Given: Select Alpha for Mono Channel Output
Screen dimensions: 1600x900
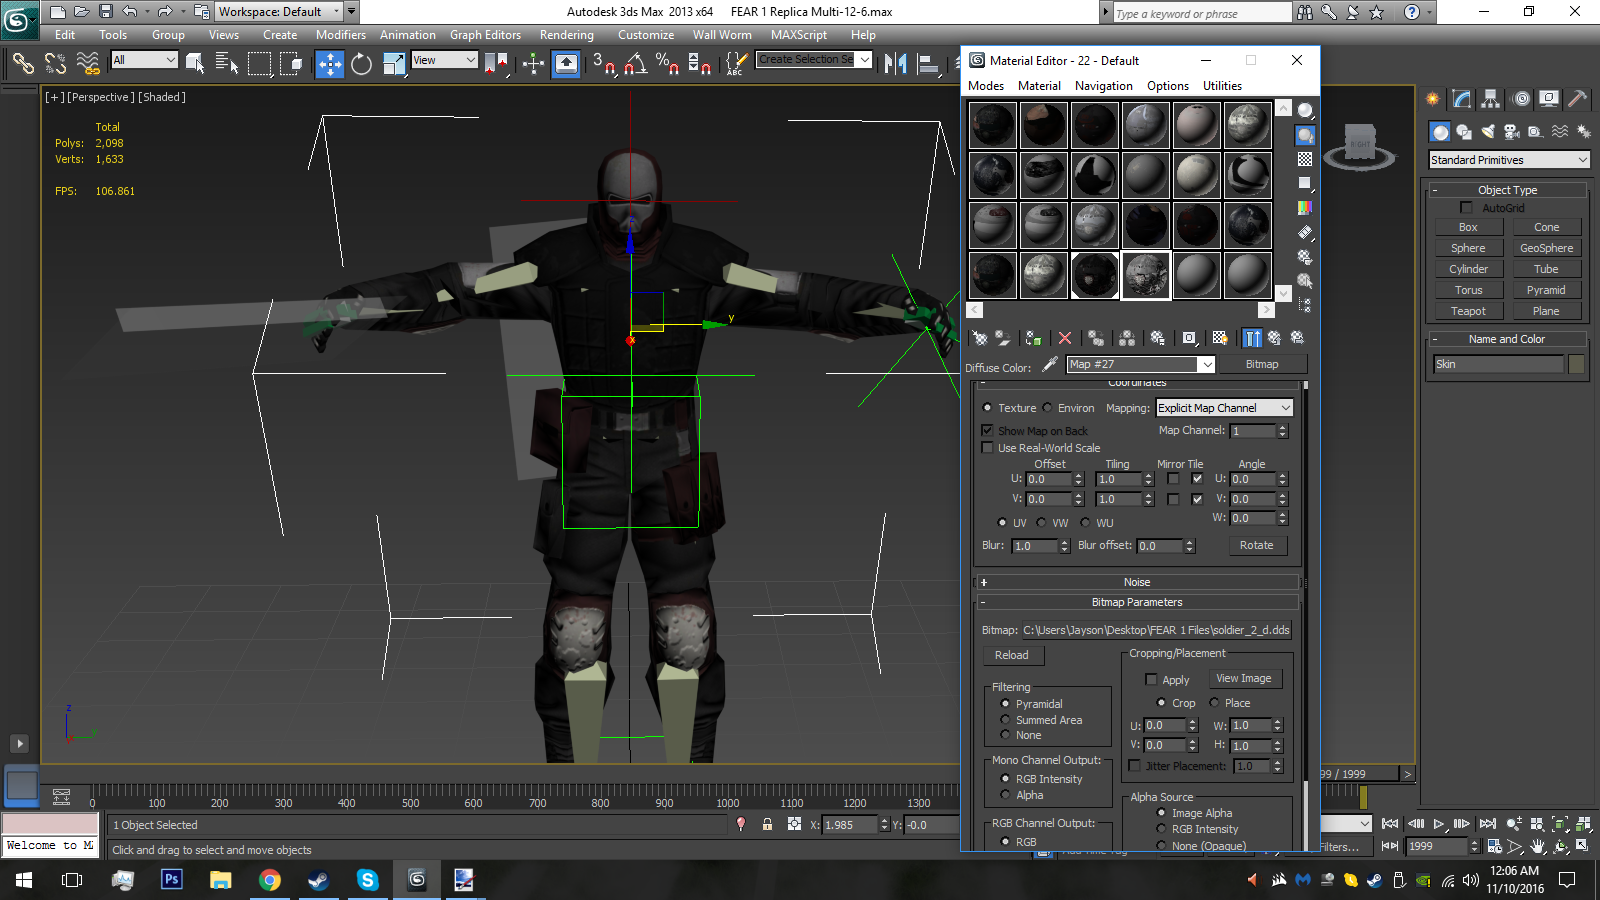Looking at the screenshot, I should click(1005, 795).
